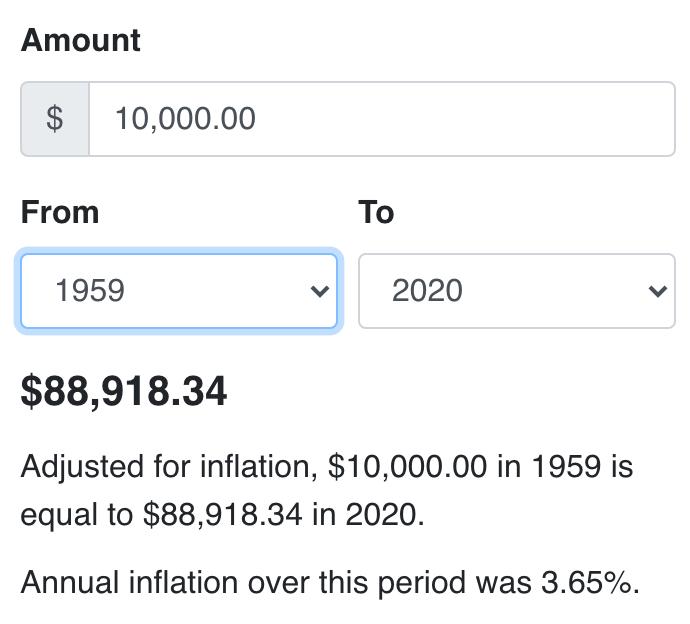Click the chevron arrow in the To selector
Image resolution: width=690 pixels, height=624 pixels.
point(657,291)
